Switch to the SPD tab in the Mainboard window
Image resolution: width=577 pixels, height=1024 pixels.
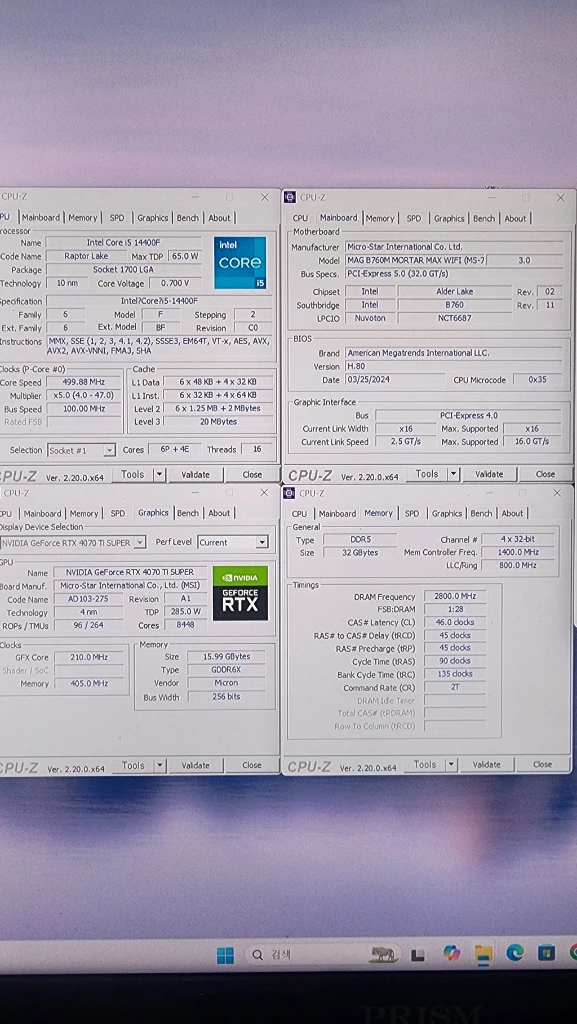click(x=414, y=218)
